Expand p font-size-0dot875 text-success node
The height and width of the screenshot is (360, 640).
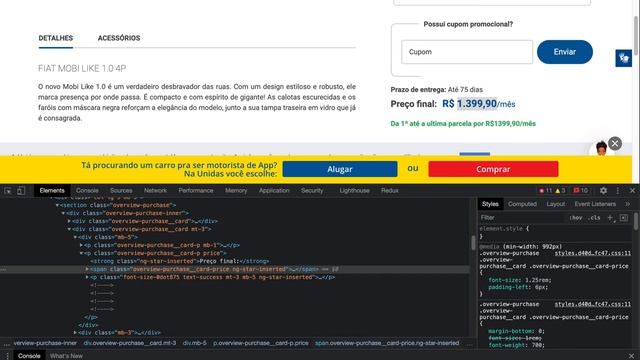(87, 277)
